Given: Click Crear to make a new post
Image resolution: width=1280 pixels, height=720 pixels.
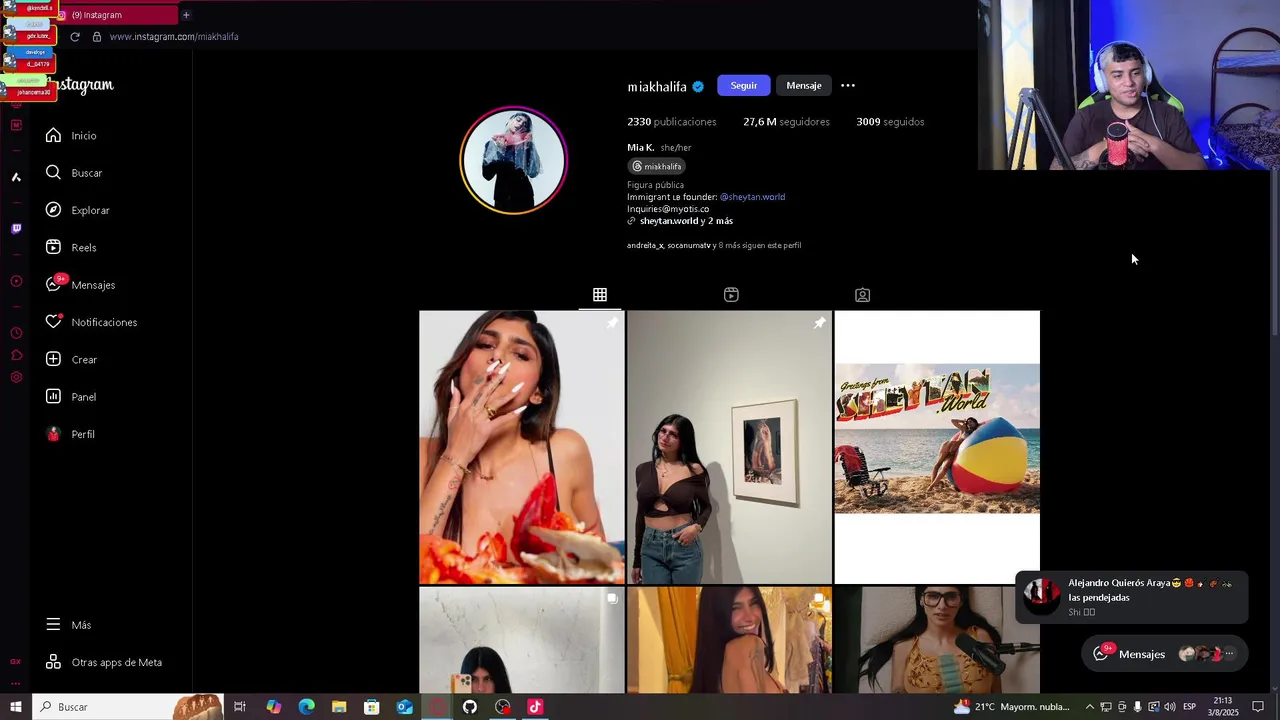Looking at the screenshot, I should [x=71, y=359].
